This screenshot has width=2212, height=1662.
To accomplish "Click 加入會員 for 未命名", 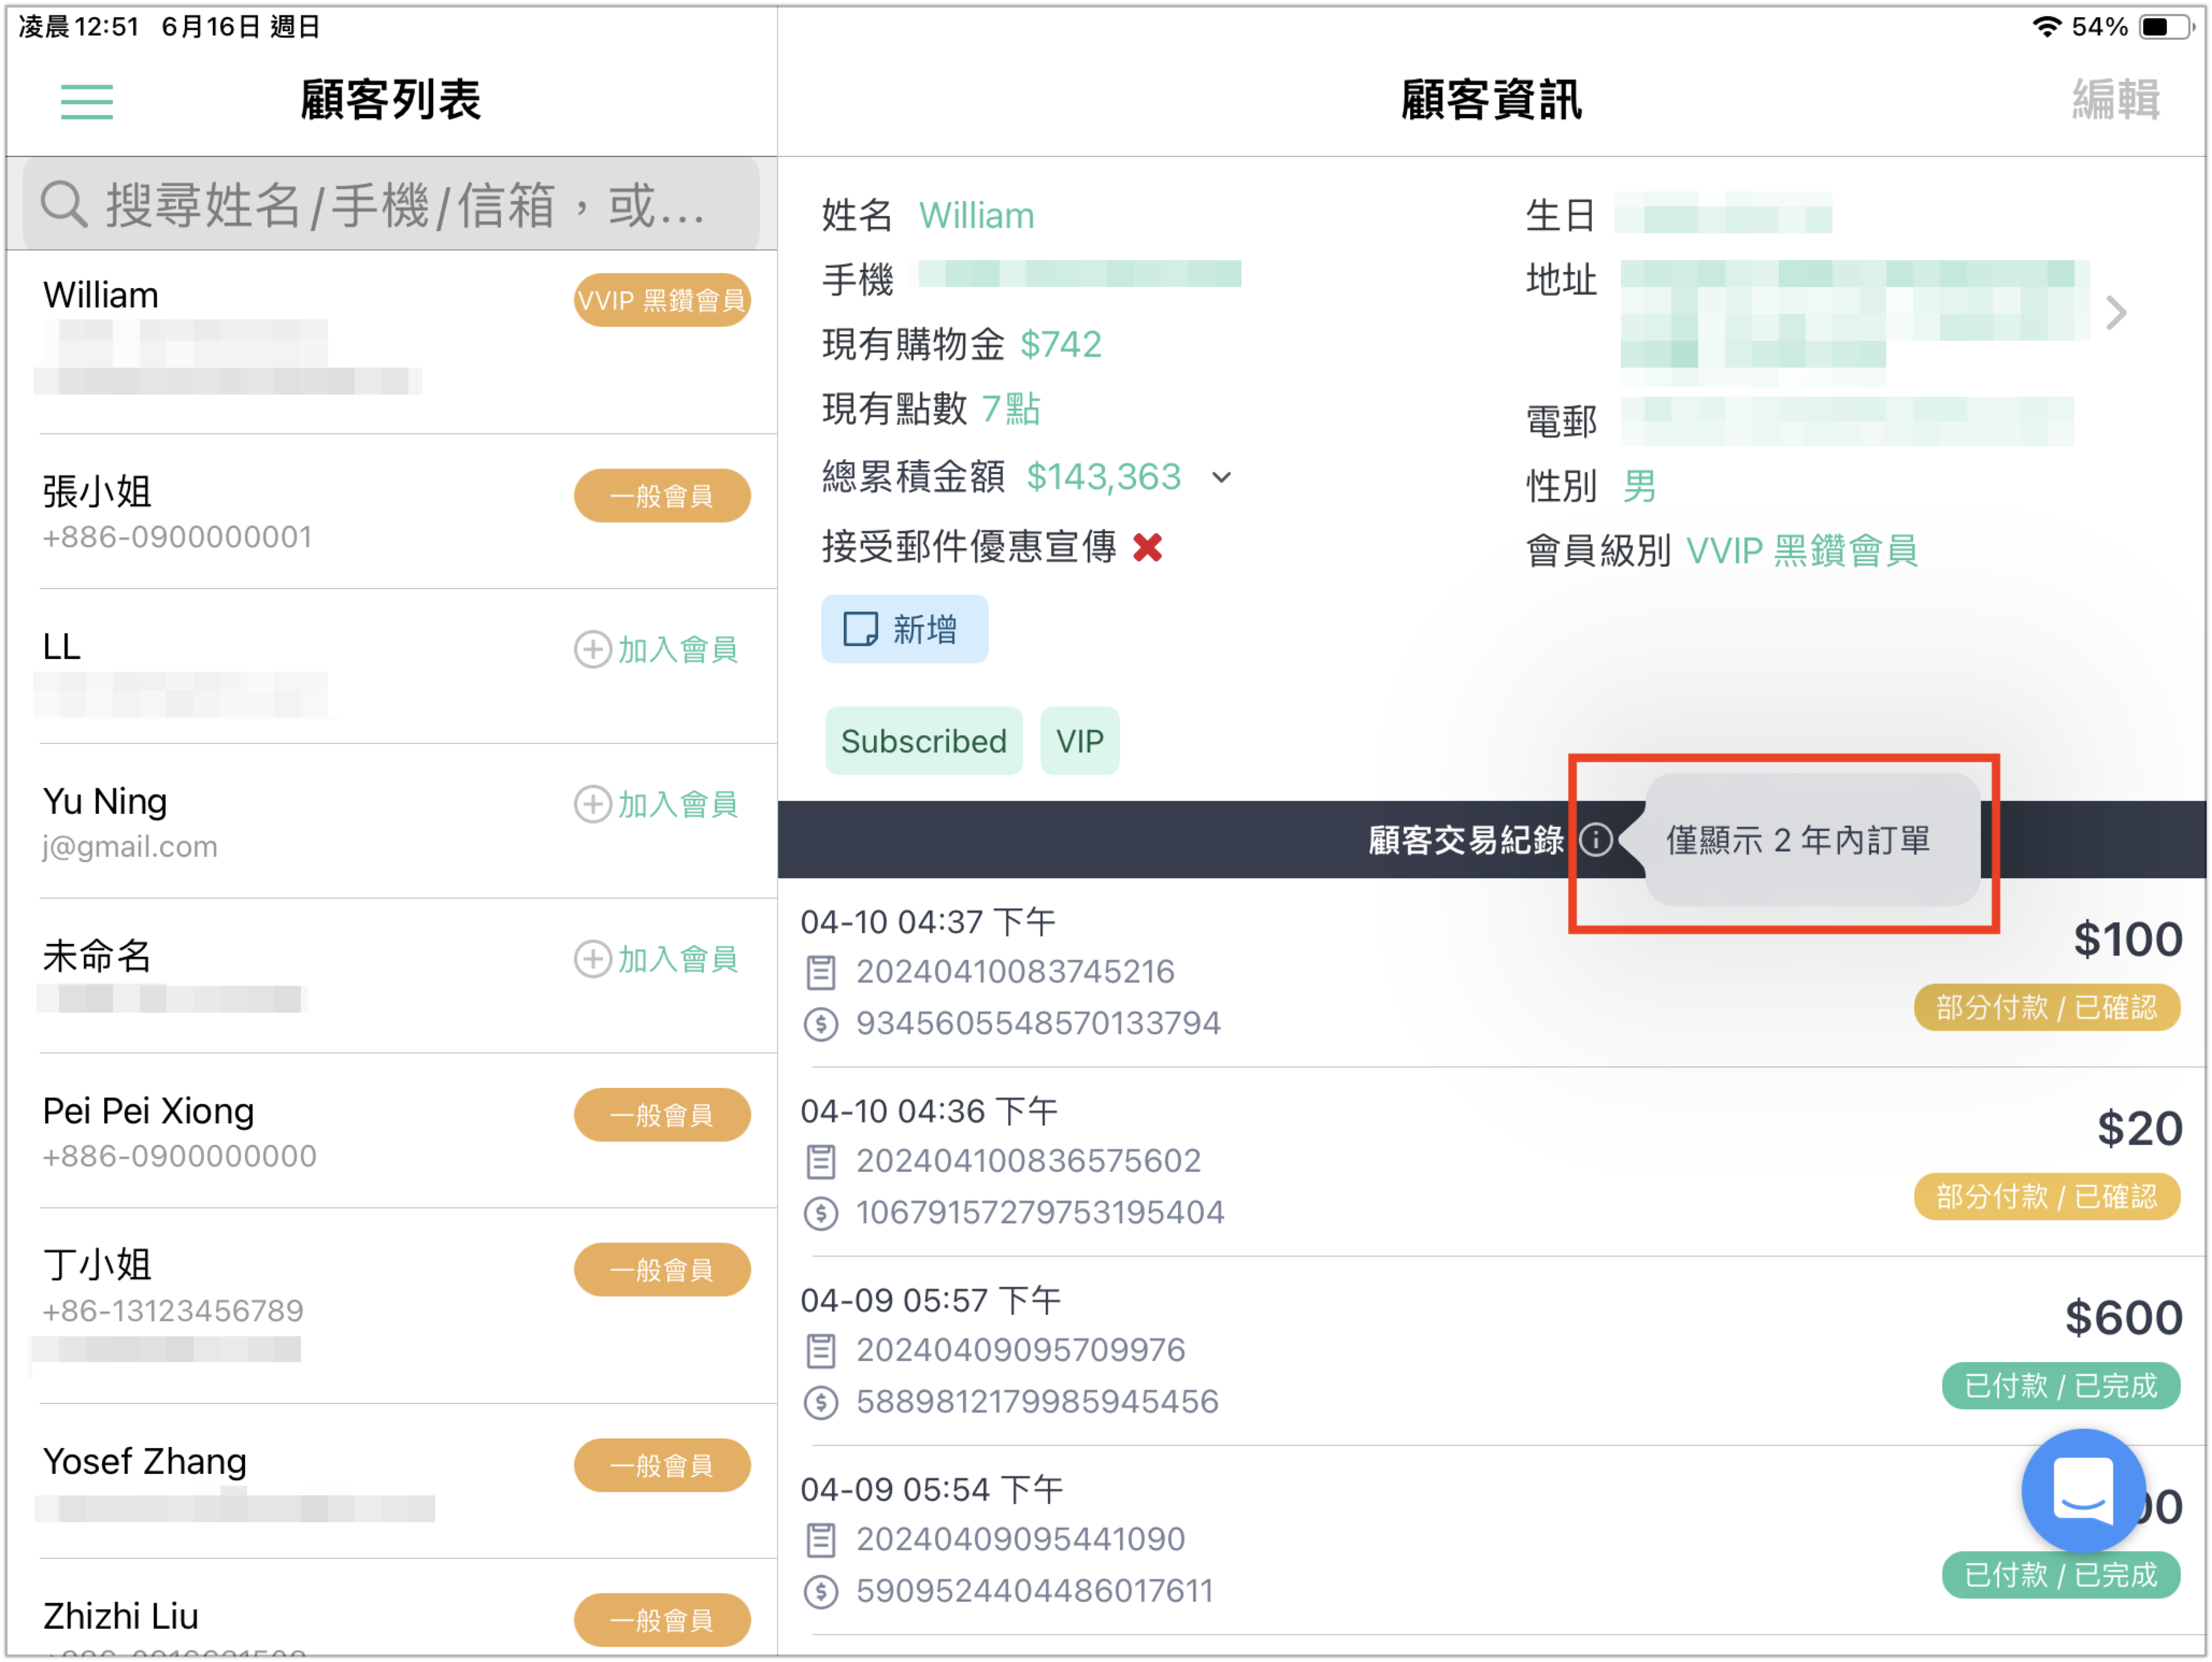I will click(x=657, y=959).
